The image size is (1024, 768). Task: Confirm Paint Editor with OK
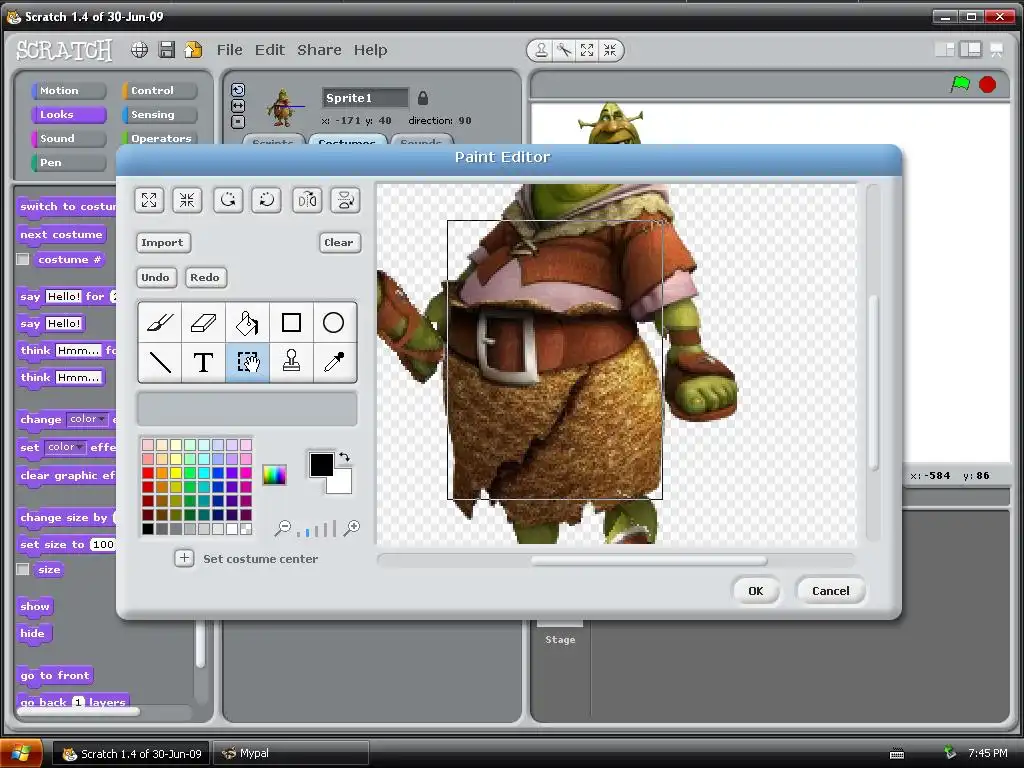click(756, 591)
